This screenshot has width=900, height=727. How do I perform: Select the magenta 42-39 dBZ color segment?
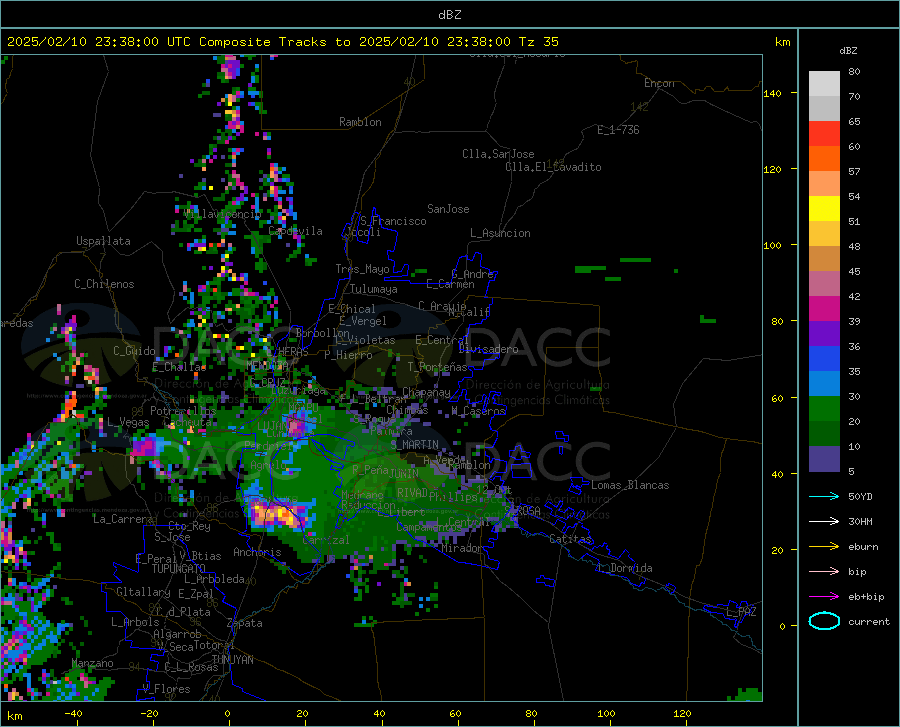coord(824,309)
